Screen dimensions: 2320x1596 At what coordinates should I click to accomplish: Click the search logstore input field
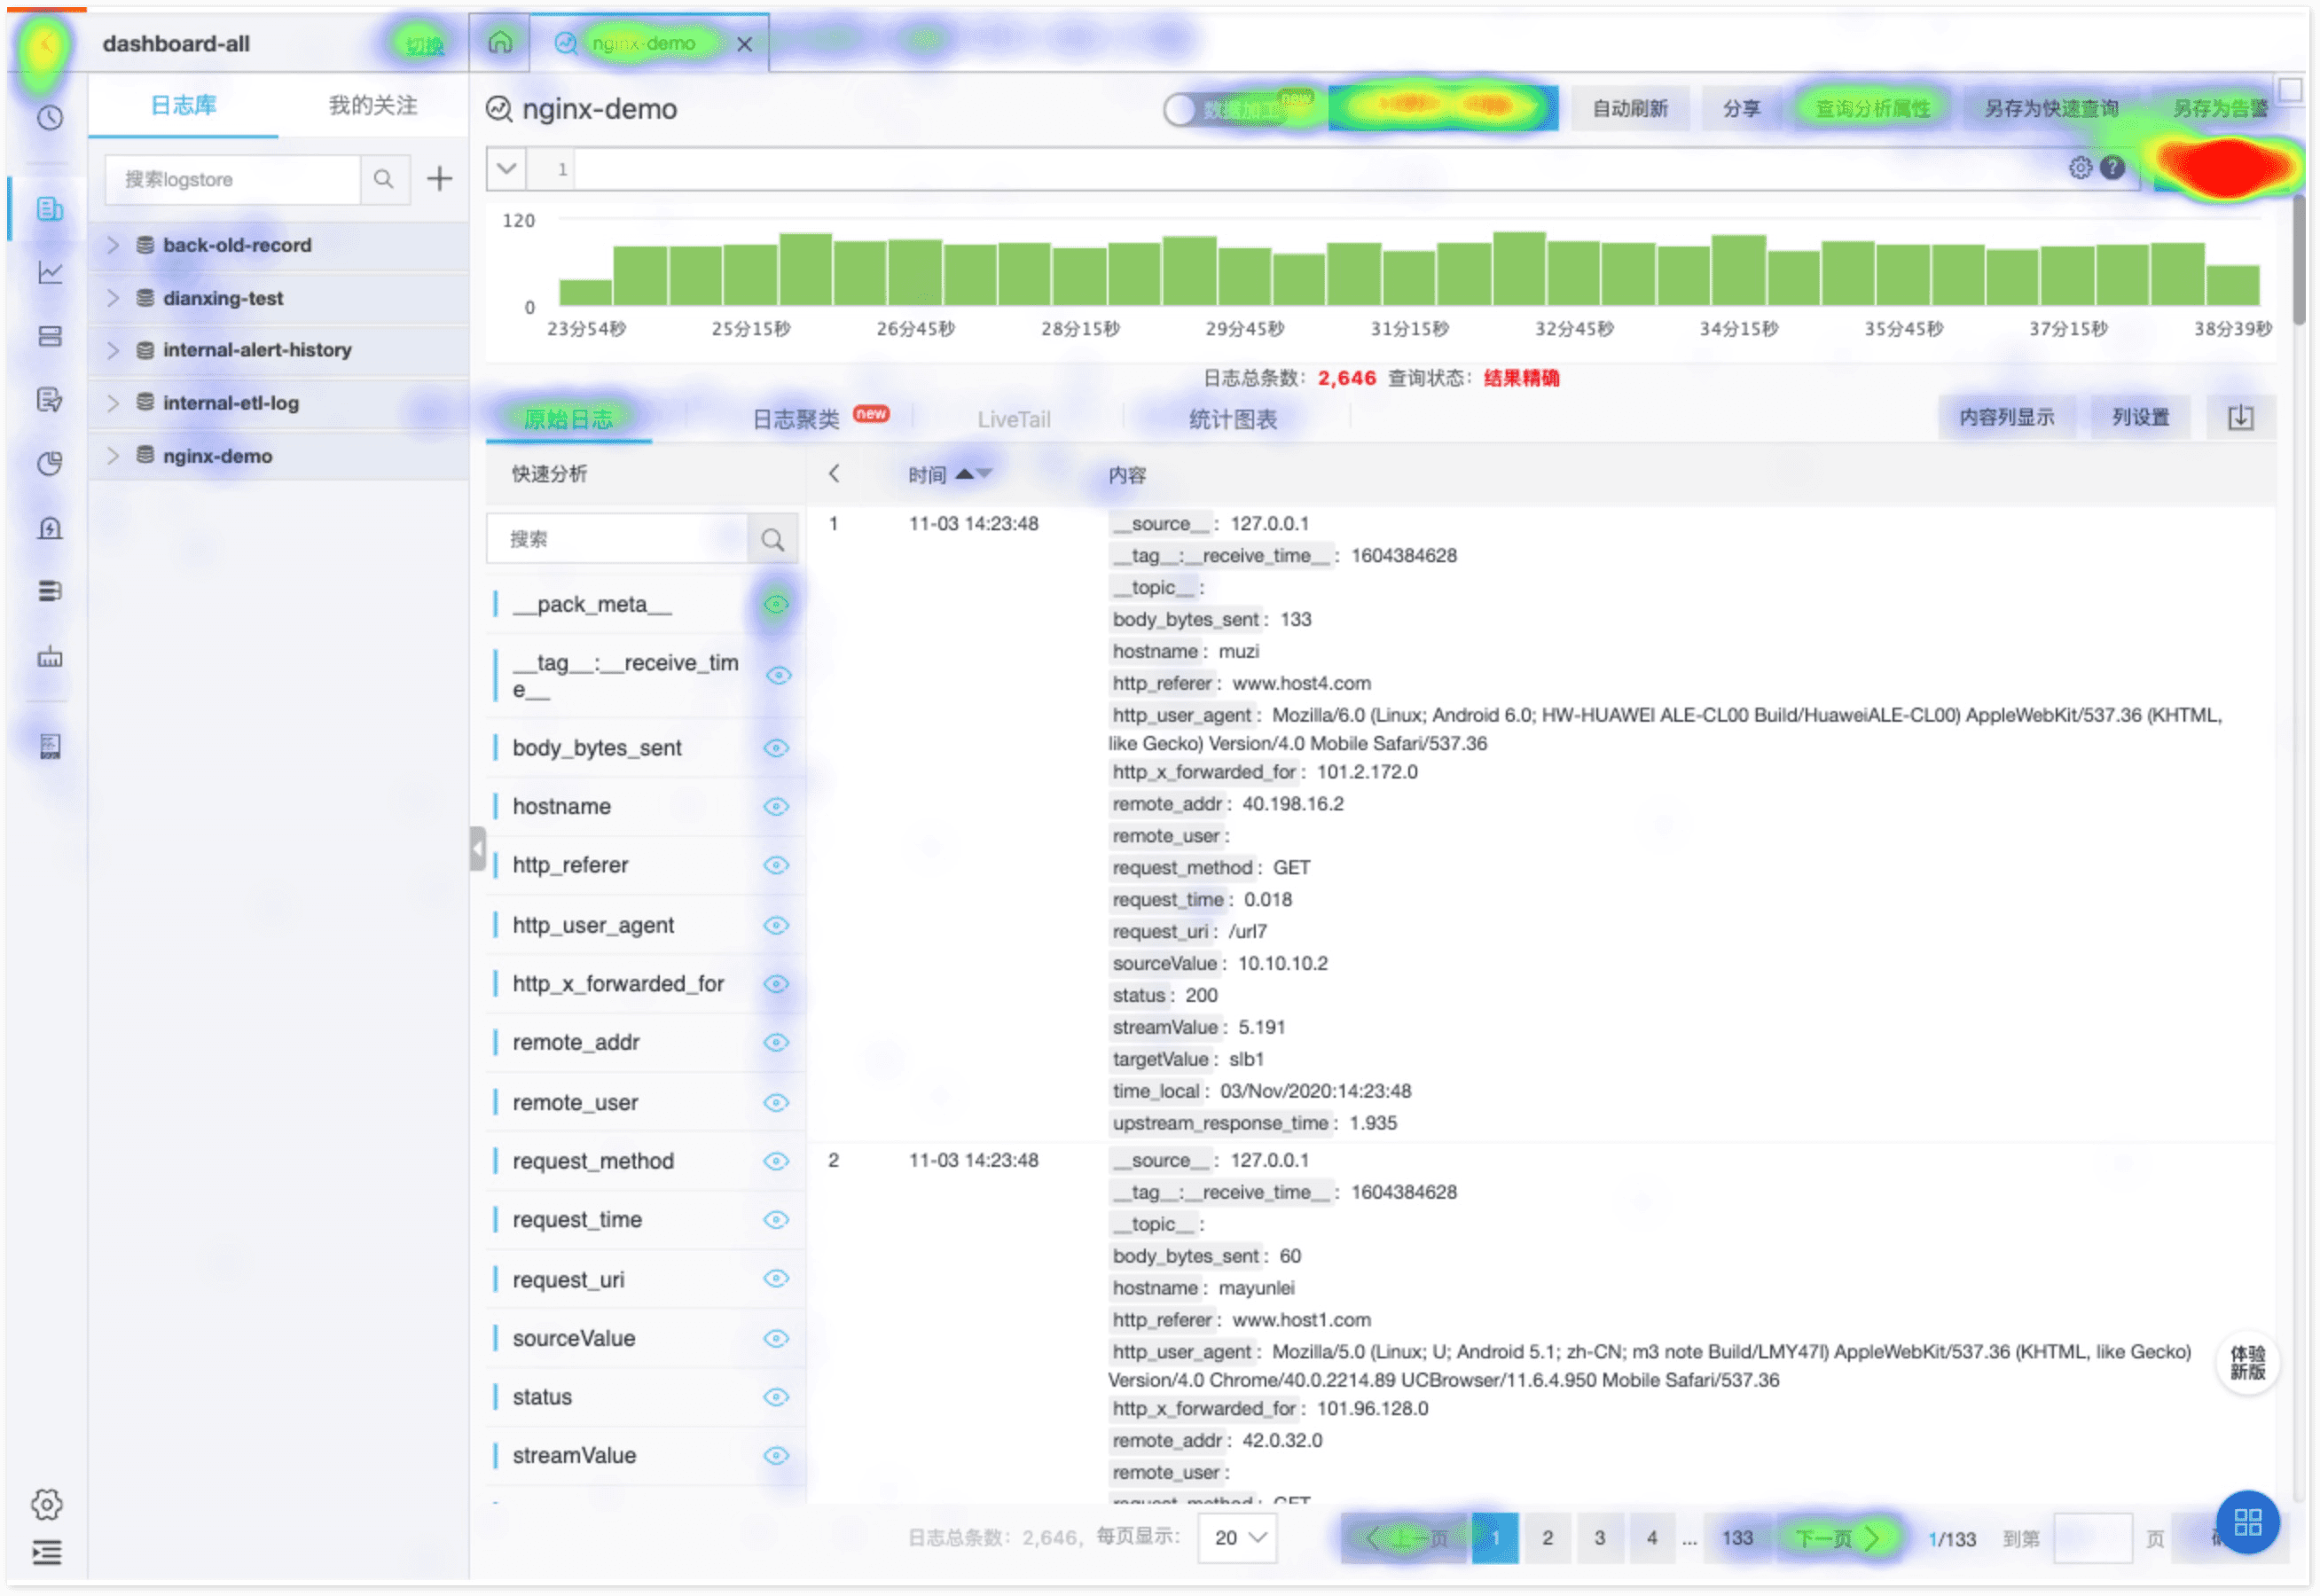pyautogui.click(x=232, y=179)
